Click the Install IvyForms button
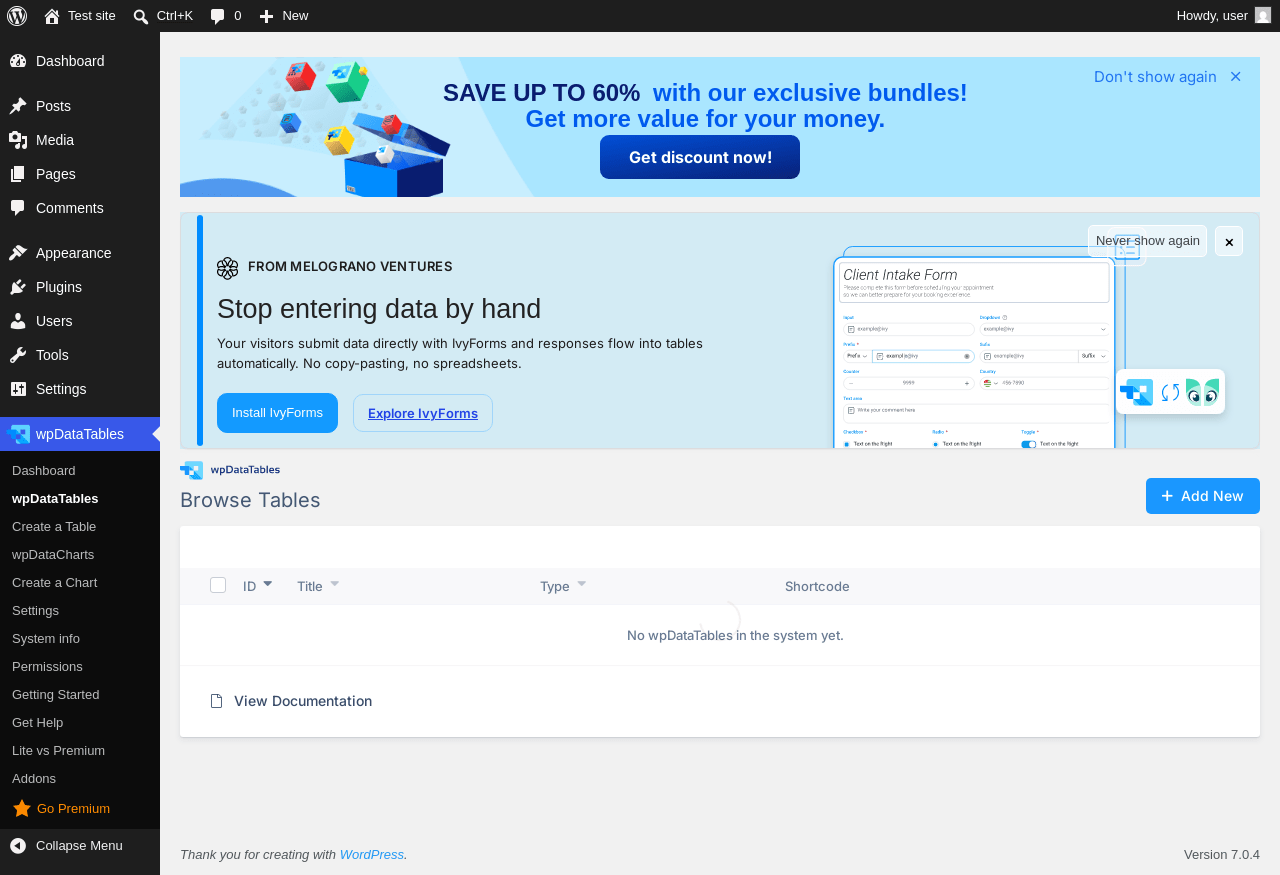This screenshot has width=1280, height=875. coord(277,413)
